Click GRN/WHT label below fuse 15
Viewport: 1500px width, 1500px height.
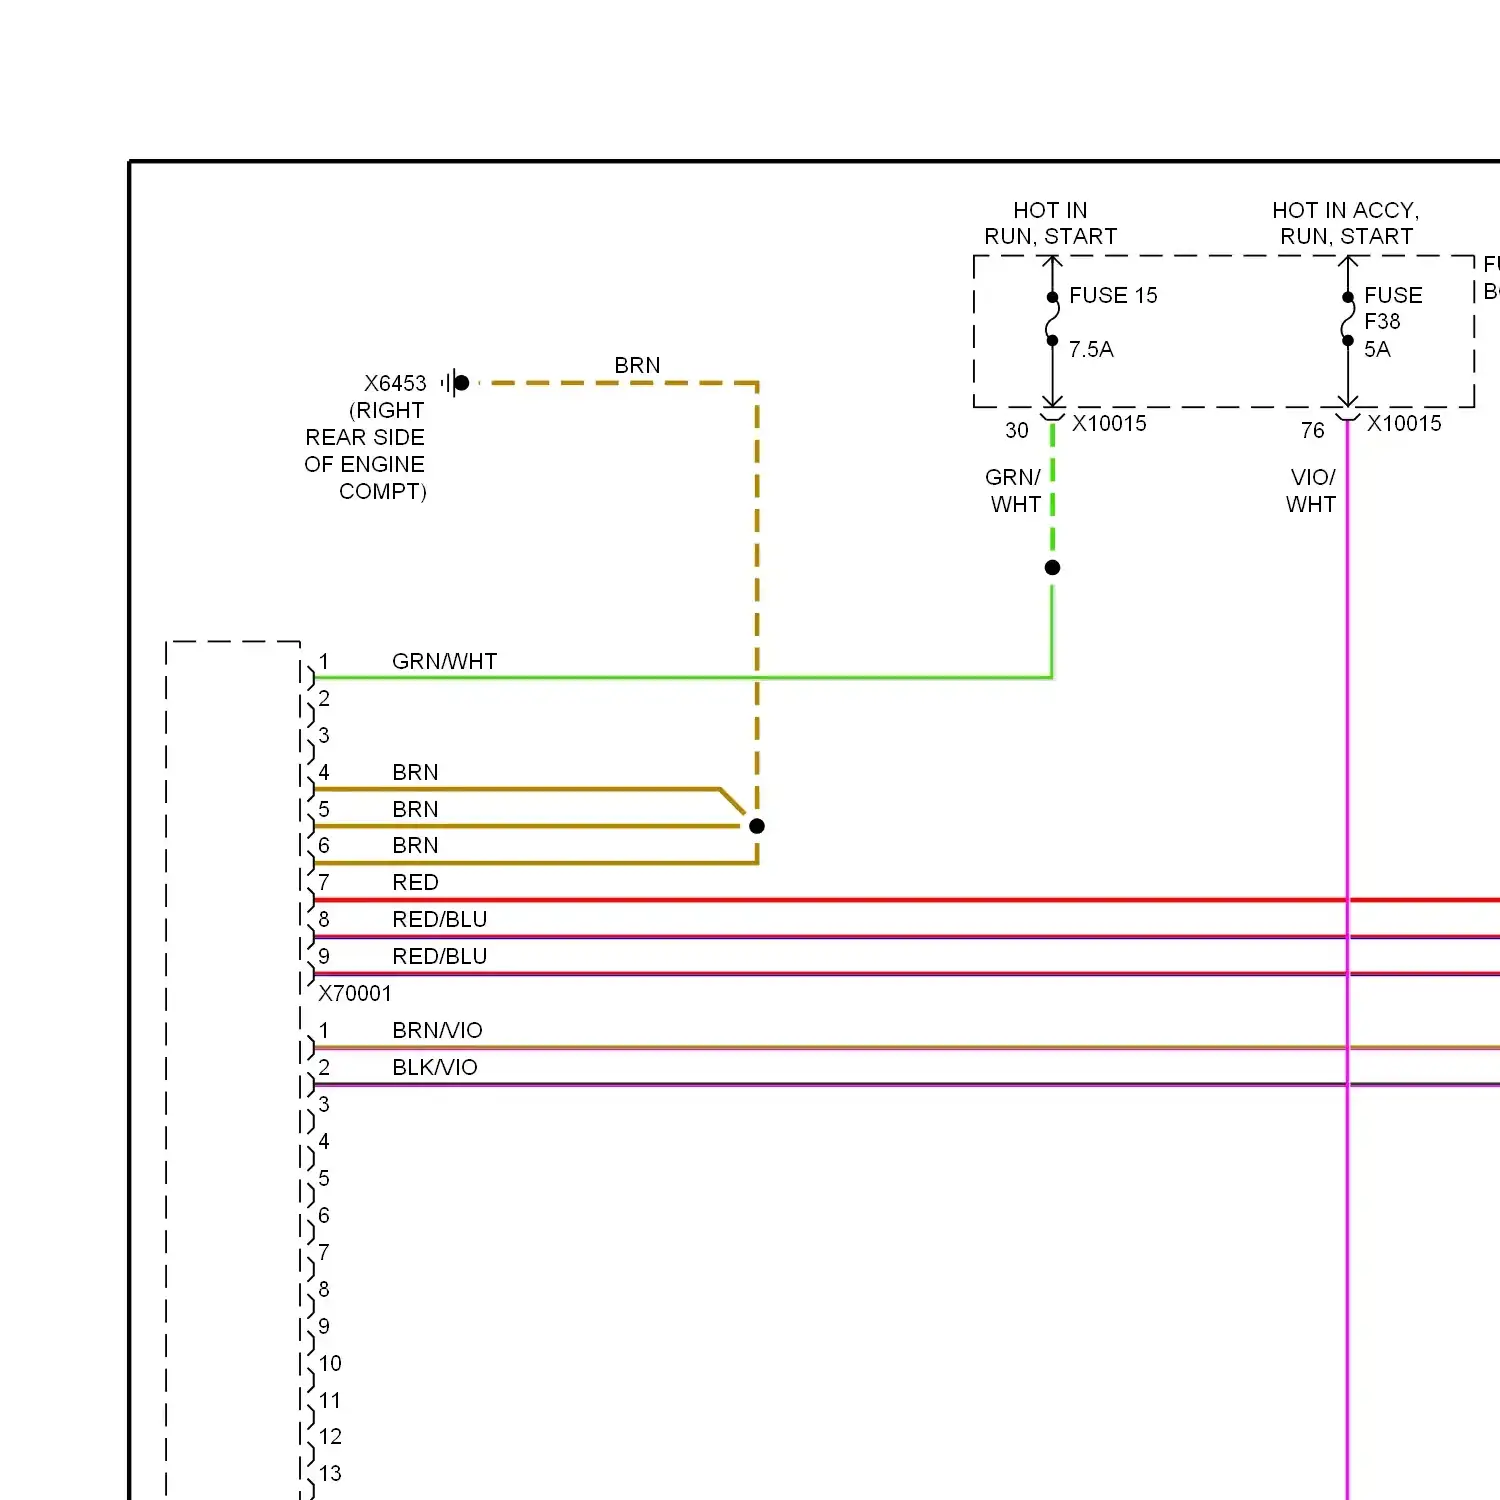[x=1014, y=490]
